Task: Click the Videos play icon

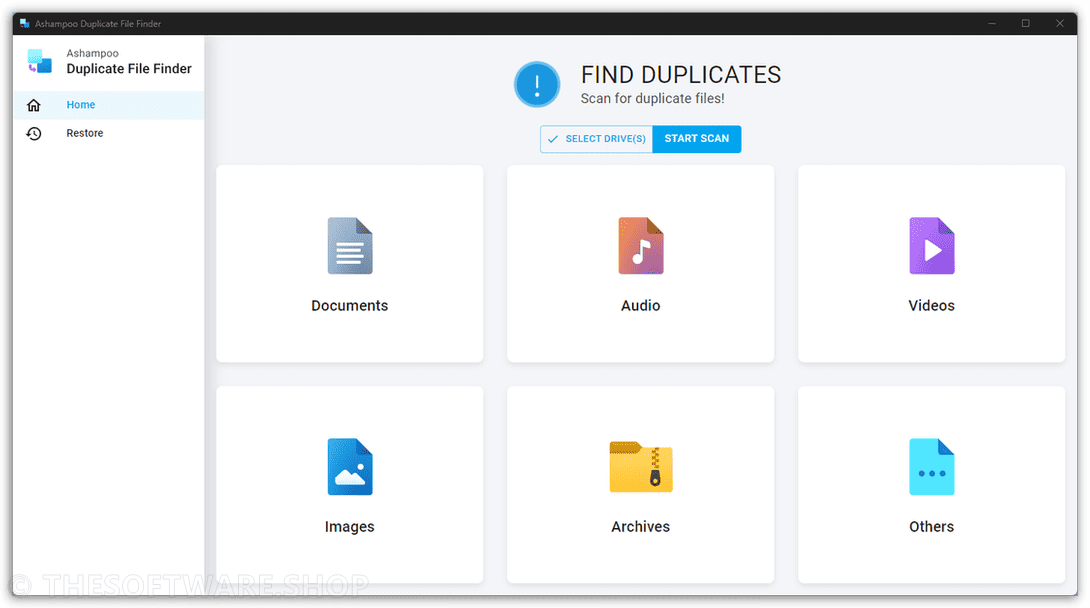Action: coord(932,246)
